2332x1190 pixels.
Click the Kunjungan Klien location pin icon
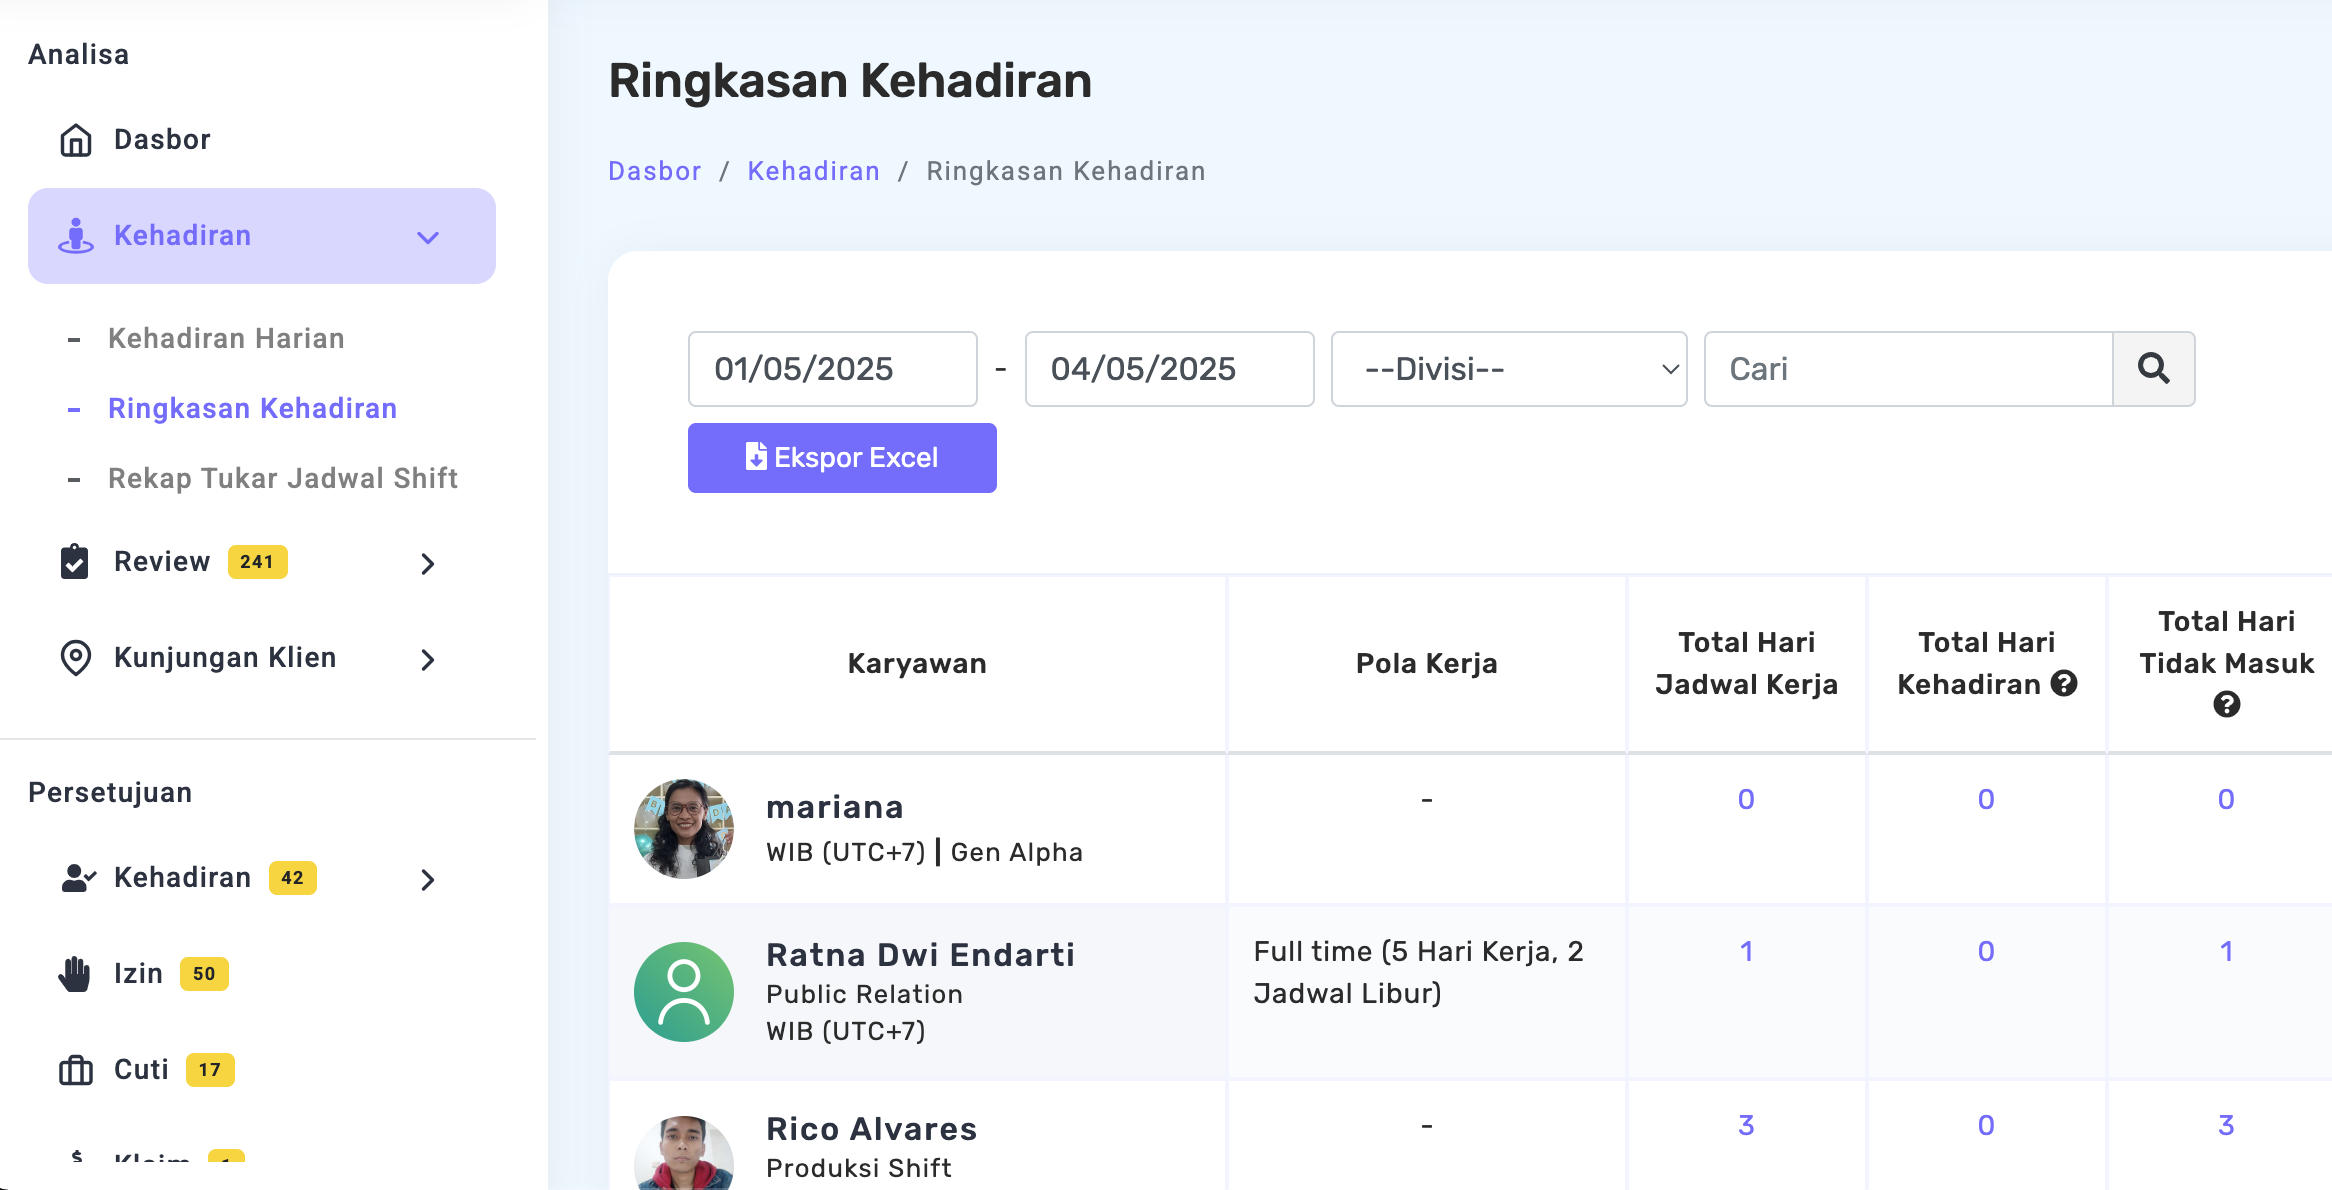[x=76, y=658]
